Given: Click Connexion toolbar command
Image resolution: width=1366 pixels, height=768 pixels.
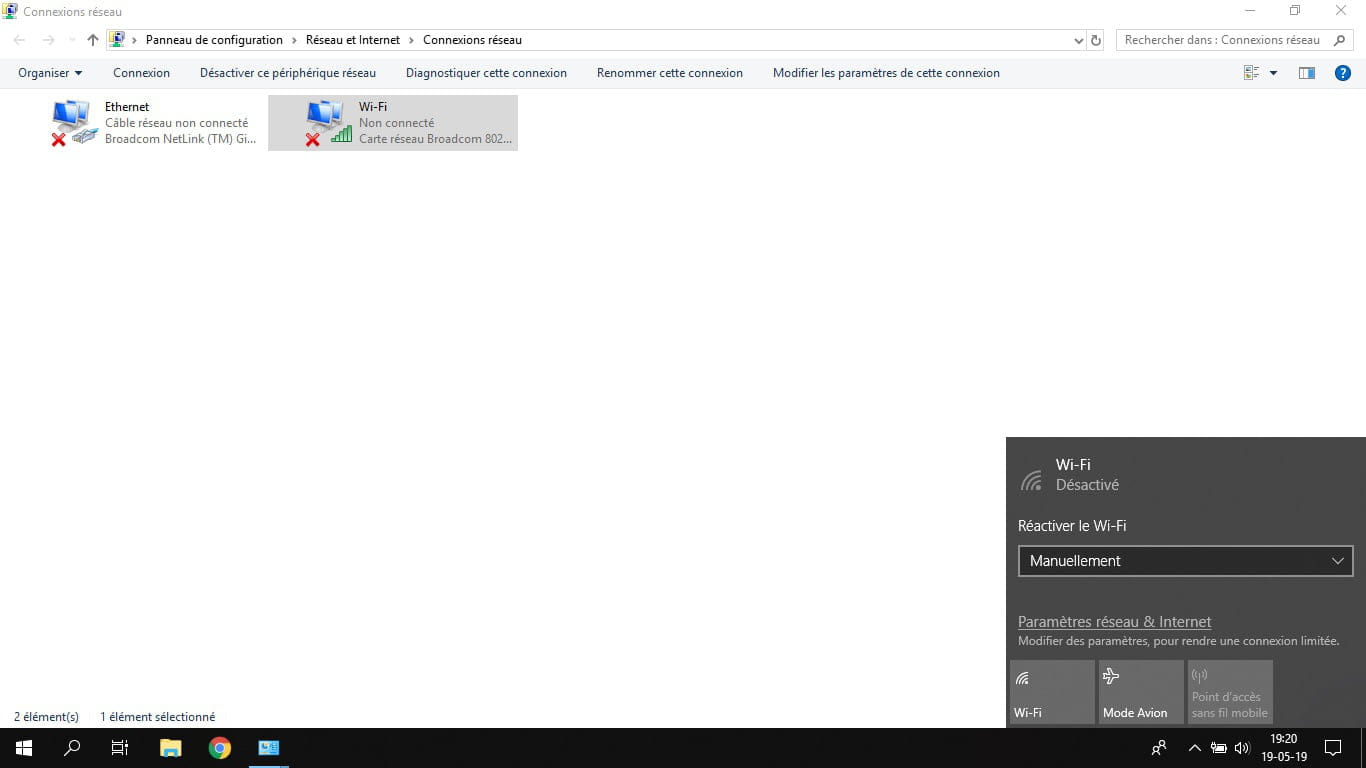Looking at the screenshot, I should 141,73.
